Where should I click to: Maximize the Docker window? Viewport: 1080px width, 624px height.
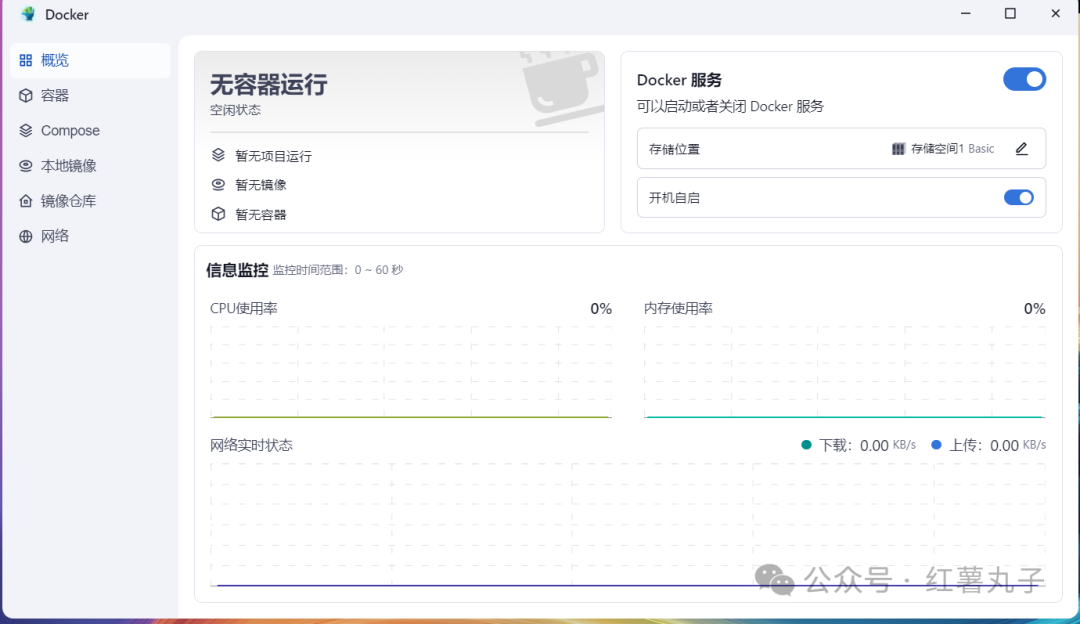(x=1010, y=14)
